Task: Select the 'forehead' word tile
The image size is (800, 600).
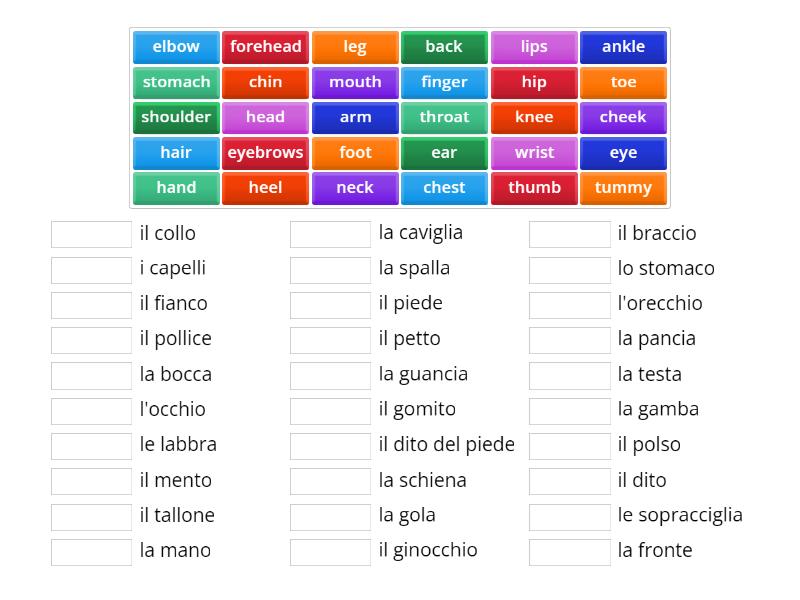Action: (x=265, y=46)
